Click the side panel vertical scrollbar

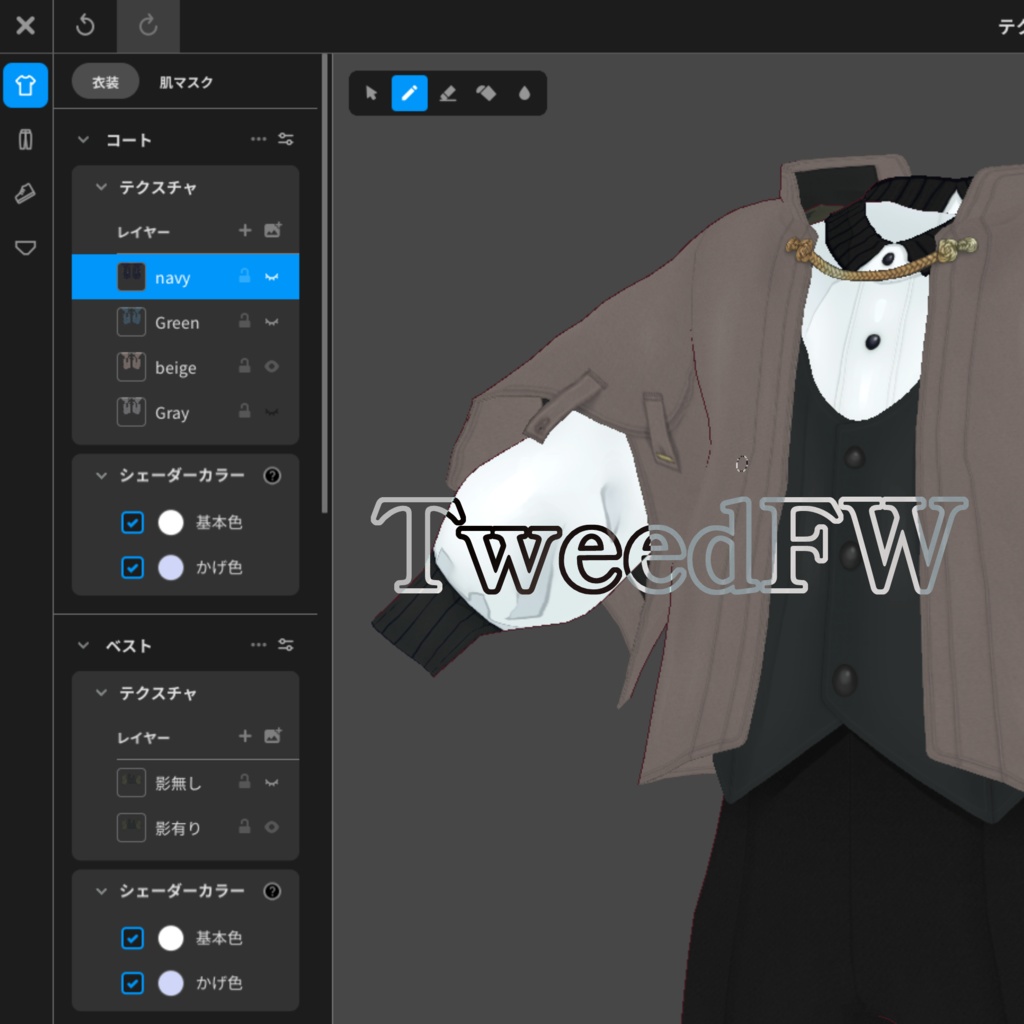[x=325, y=283]
